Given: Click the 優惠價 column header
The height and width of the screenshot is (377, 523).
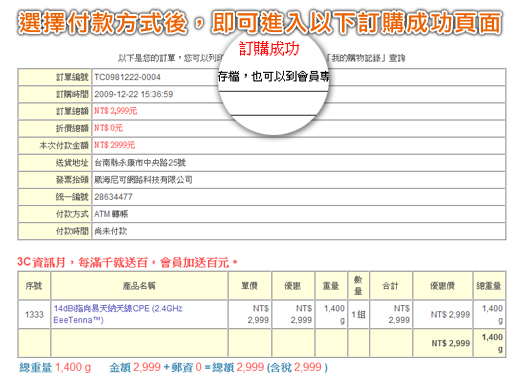Looking at the screenshot, I should point(442,286).
